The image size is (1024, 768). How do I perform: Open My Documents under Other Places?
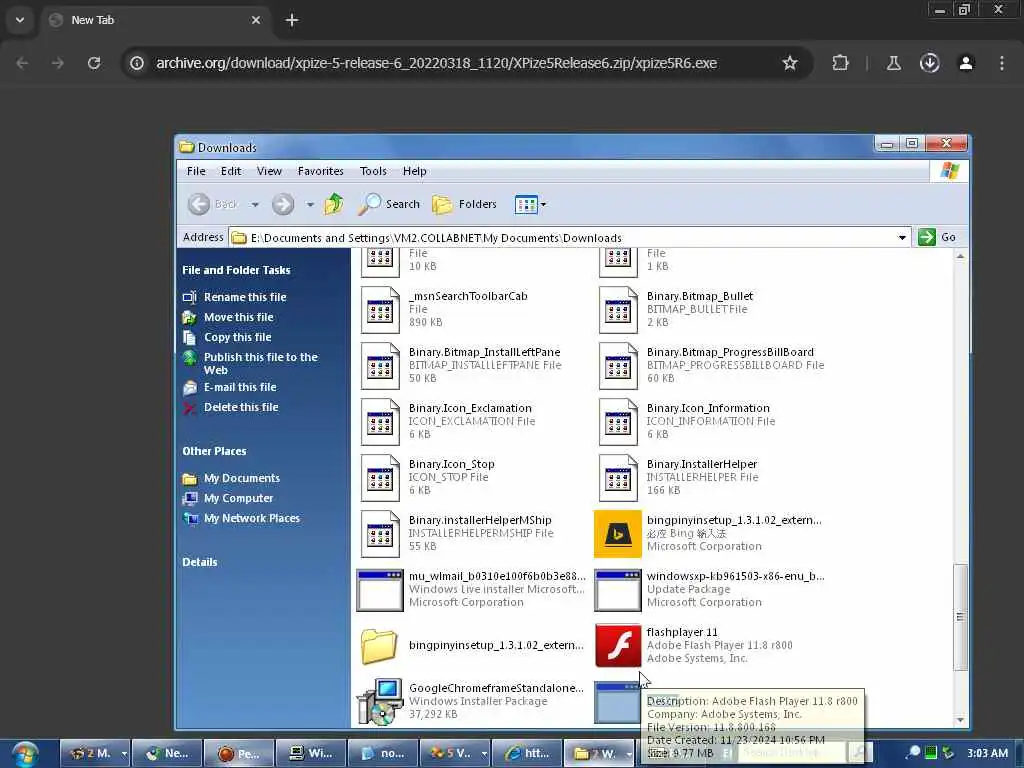pos(242,479)
